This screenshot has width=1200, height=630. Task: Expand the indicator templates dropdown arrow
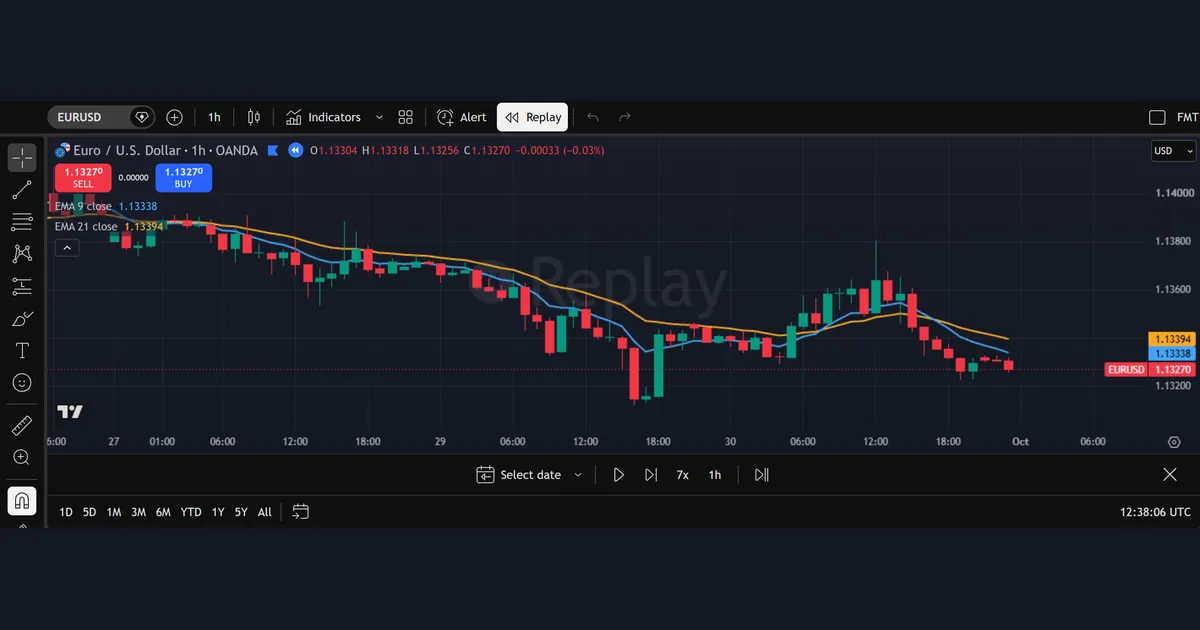point(379,117)
